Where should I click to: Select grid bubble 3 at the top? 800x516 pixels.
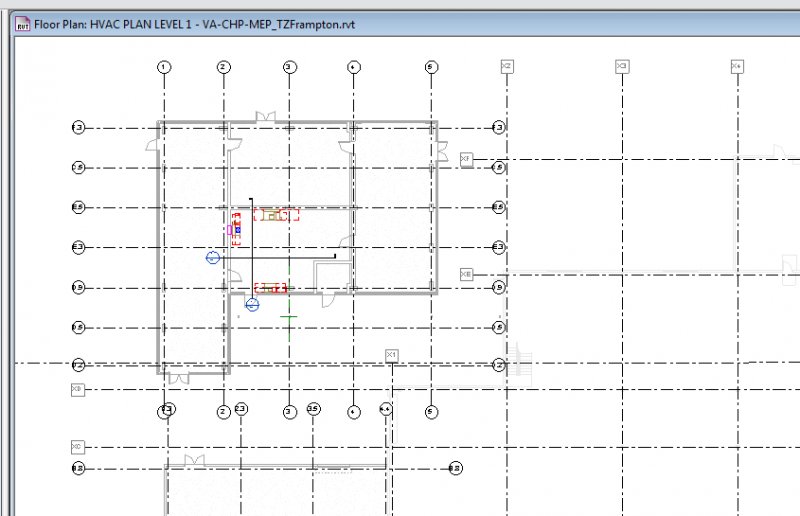(289, 67)
